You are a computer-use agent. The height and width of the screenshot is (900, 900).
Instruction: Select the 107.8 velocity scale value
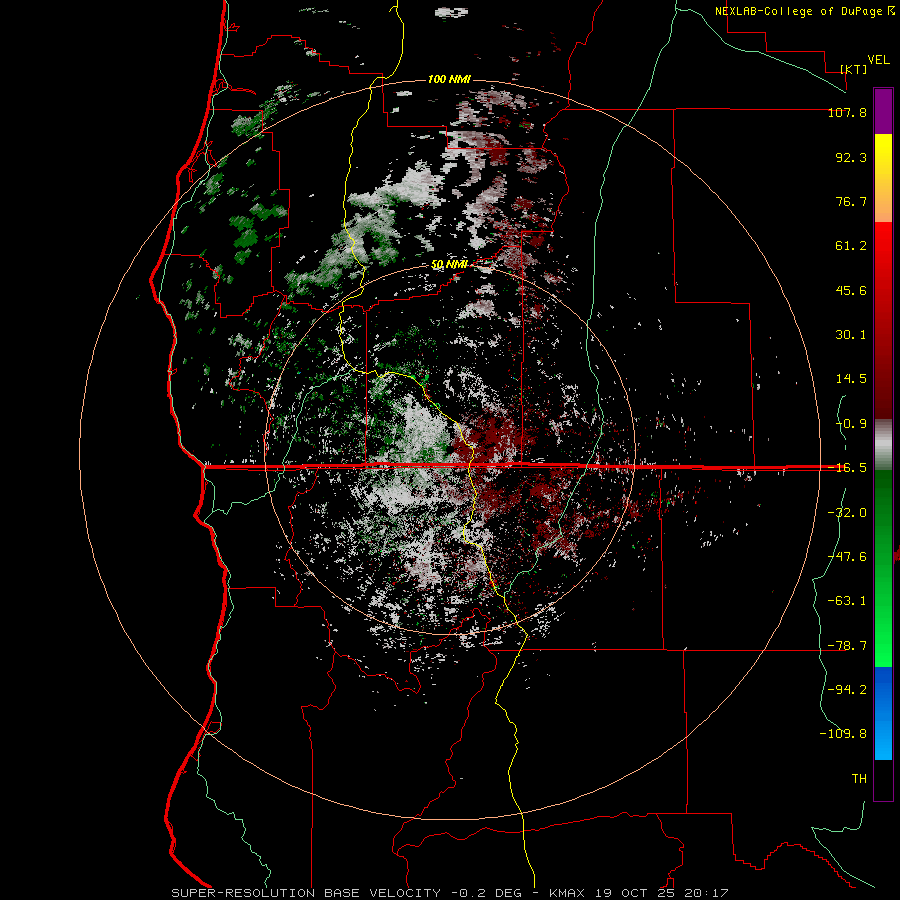(847, 112)
